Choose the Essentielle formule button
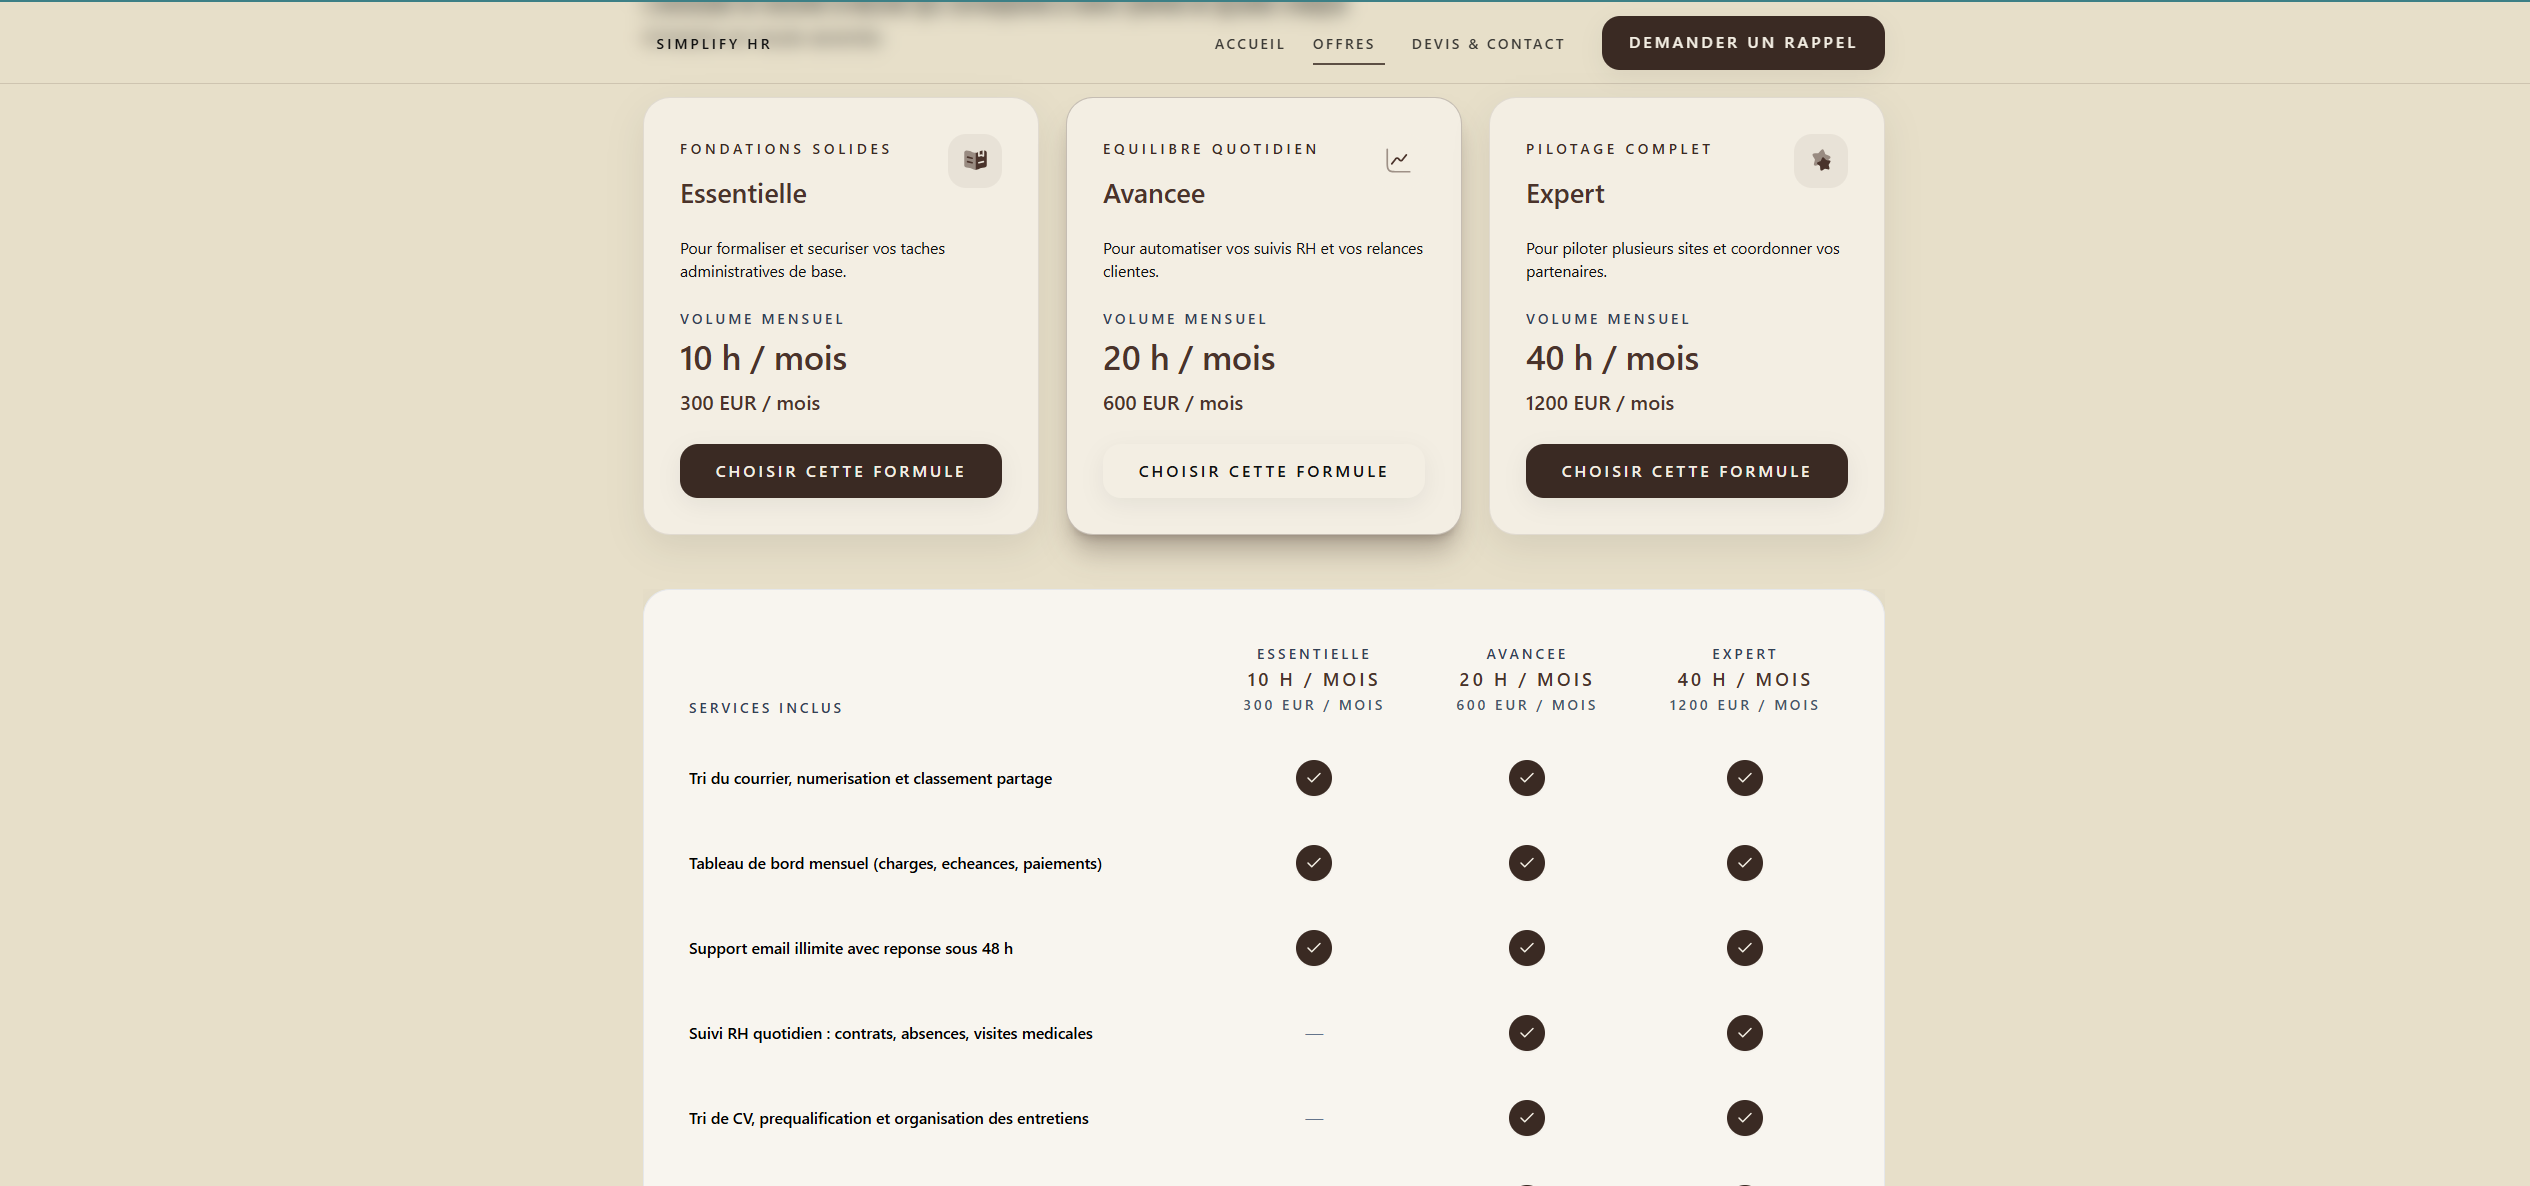 [840, 471]
